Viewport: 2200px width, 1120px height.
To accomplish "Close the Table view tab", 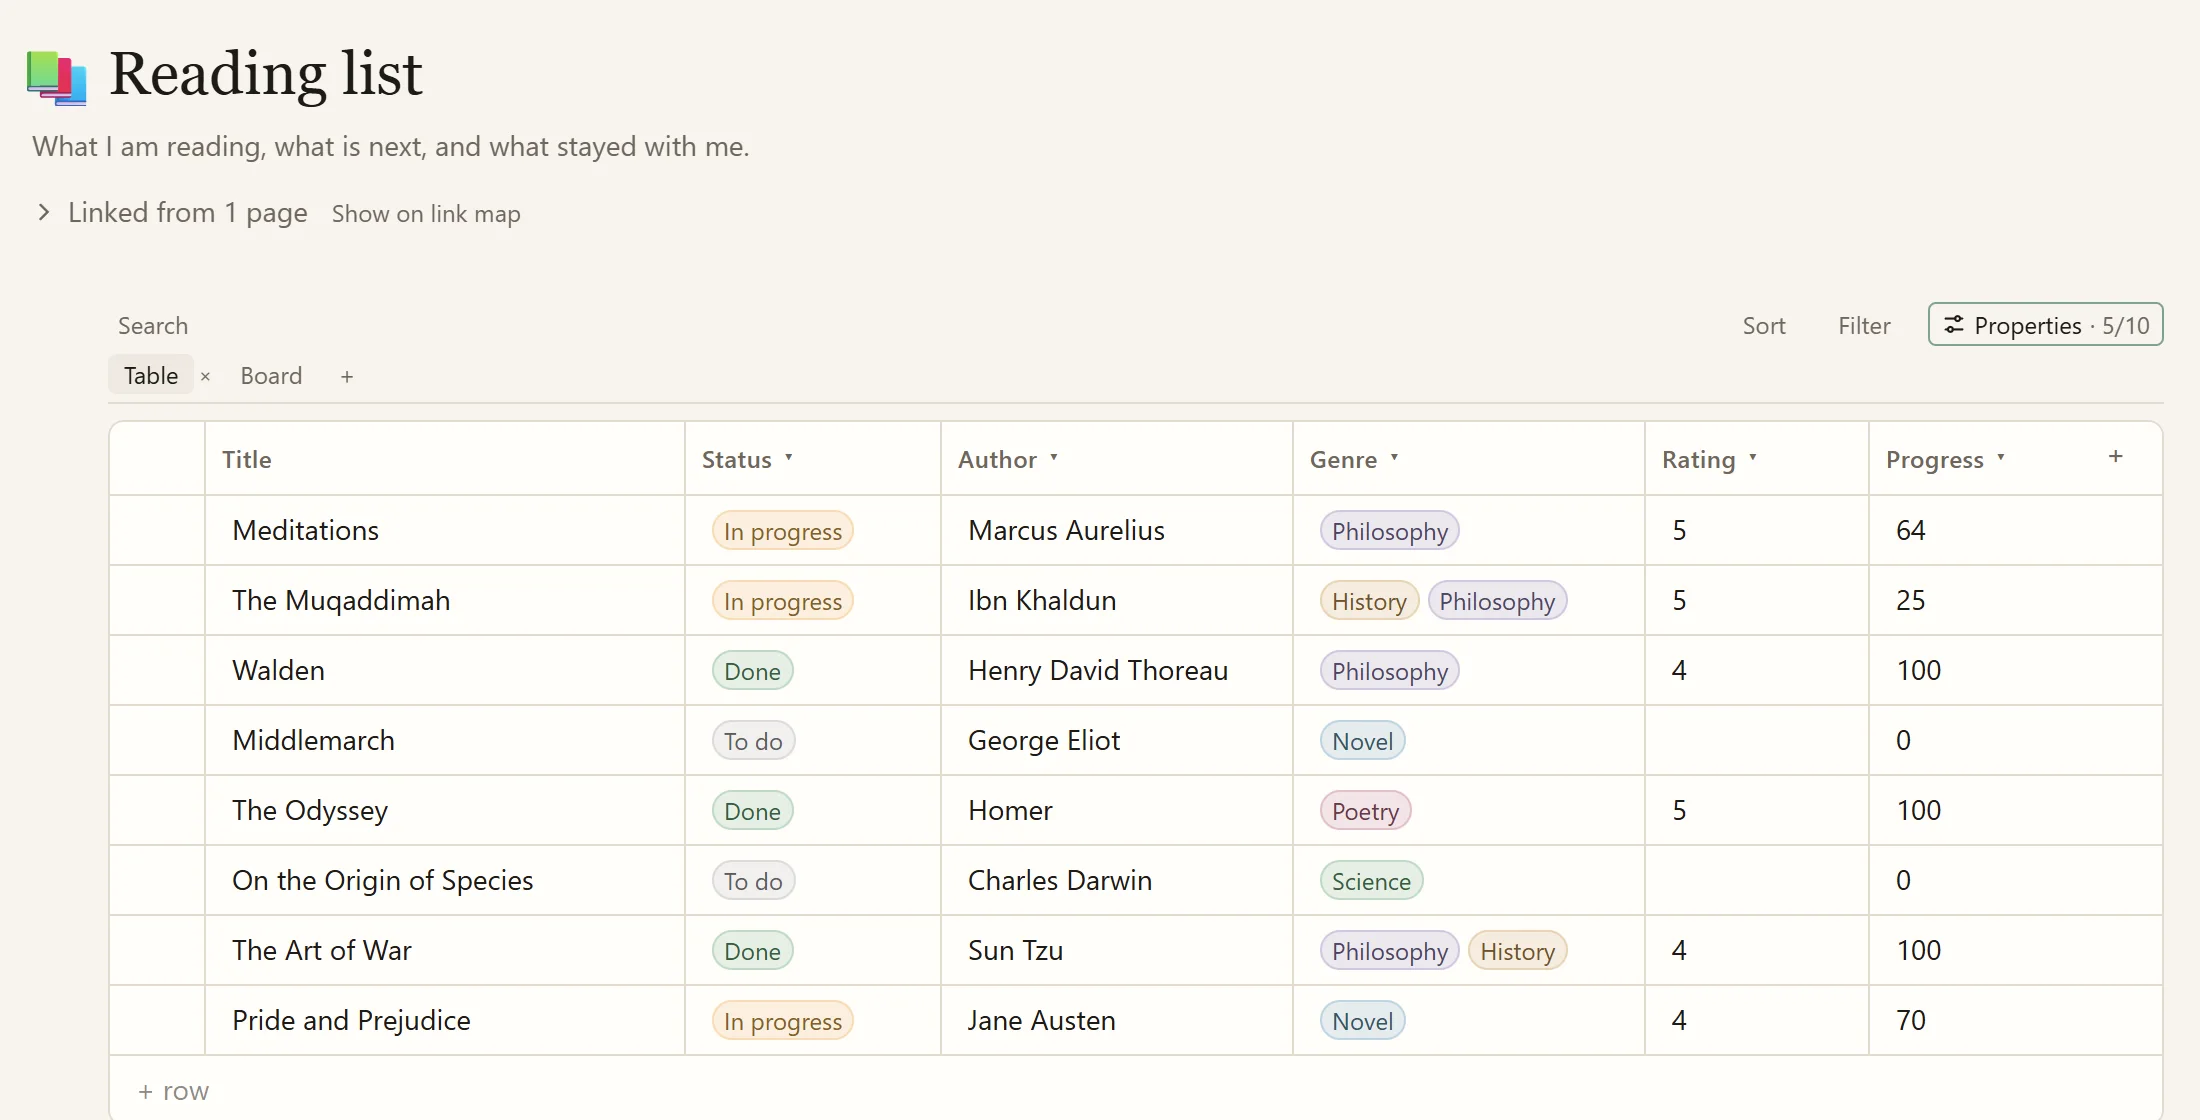I will point(205,377).
